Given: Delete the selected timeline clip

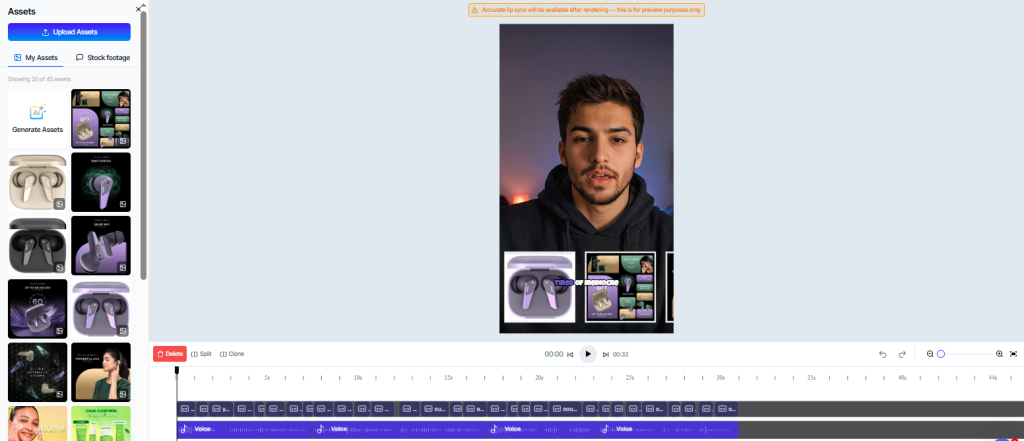Looking at the screenshot, I should [x=170, y=353].
